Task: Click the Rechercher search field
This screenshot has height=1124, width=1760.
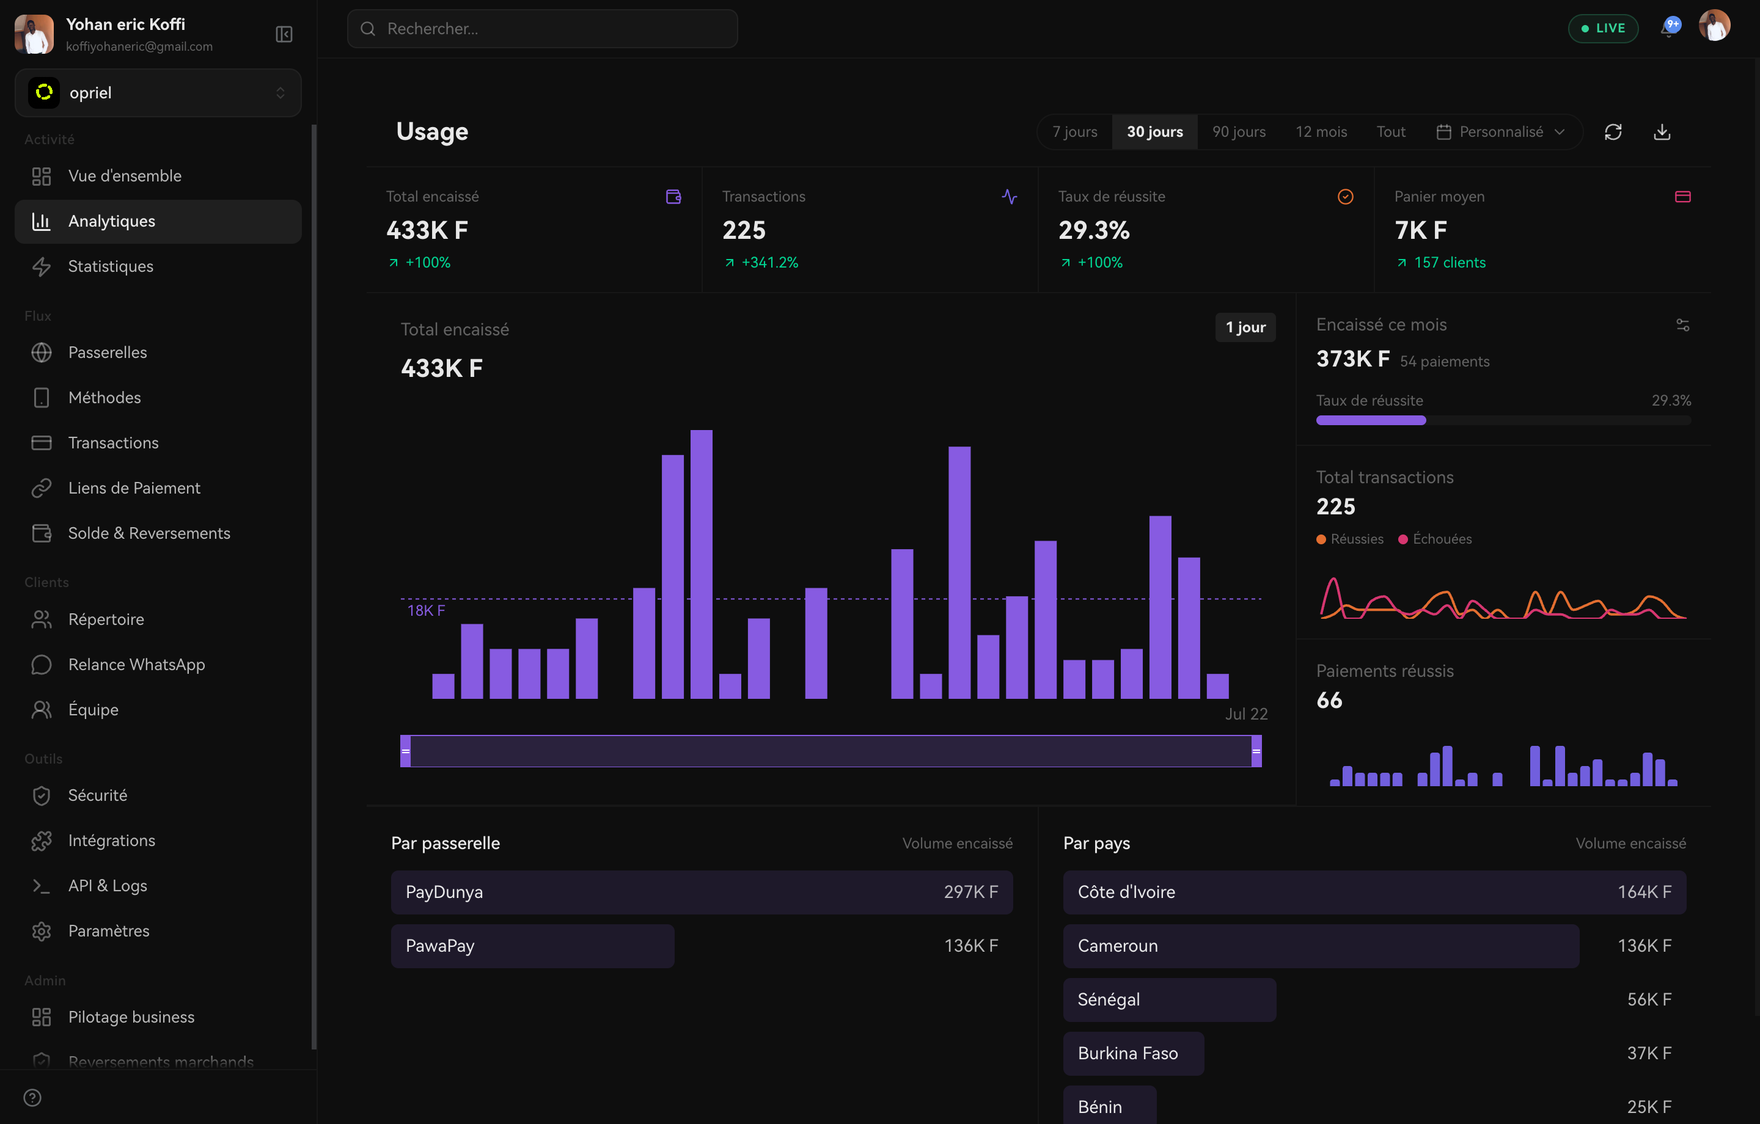Action: pos(542,29)
